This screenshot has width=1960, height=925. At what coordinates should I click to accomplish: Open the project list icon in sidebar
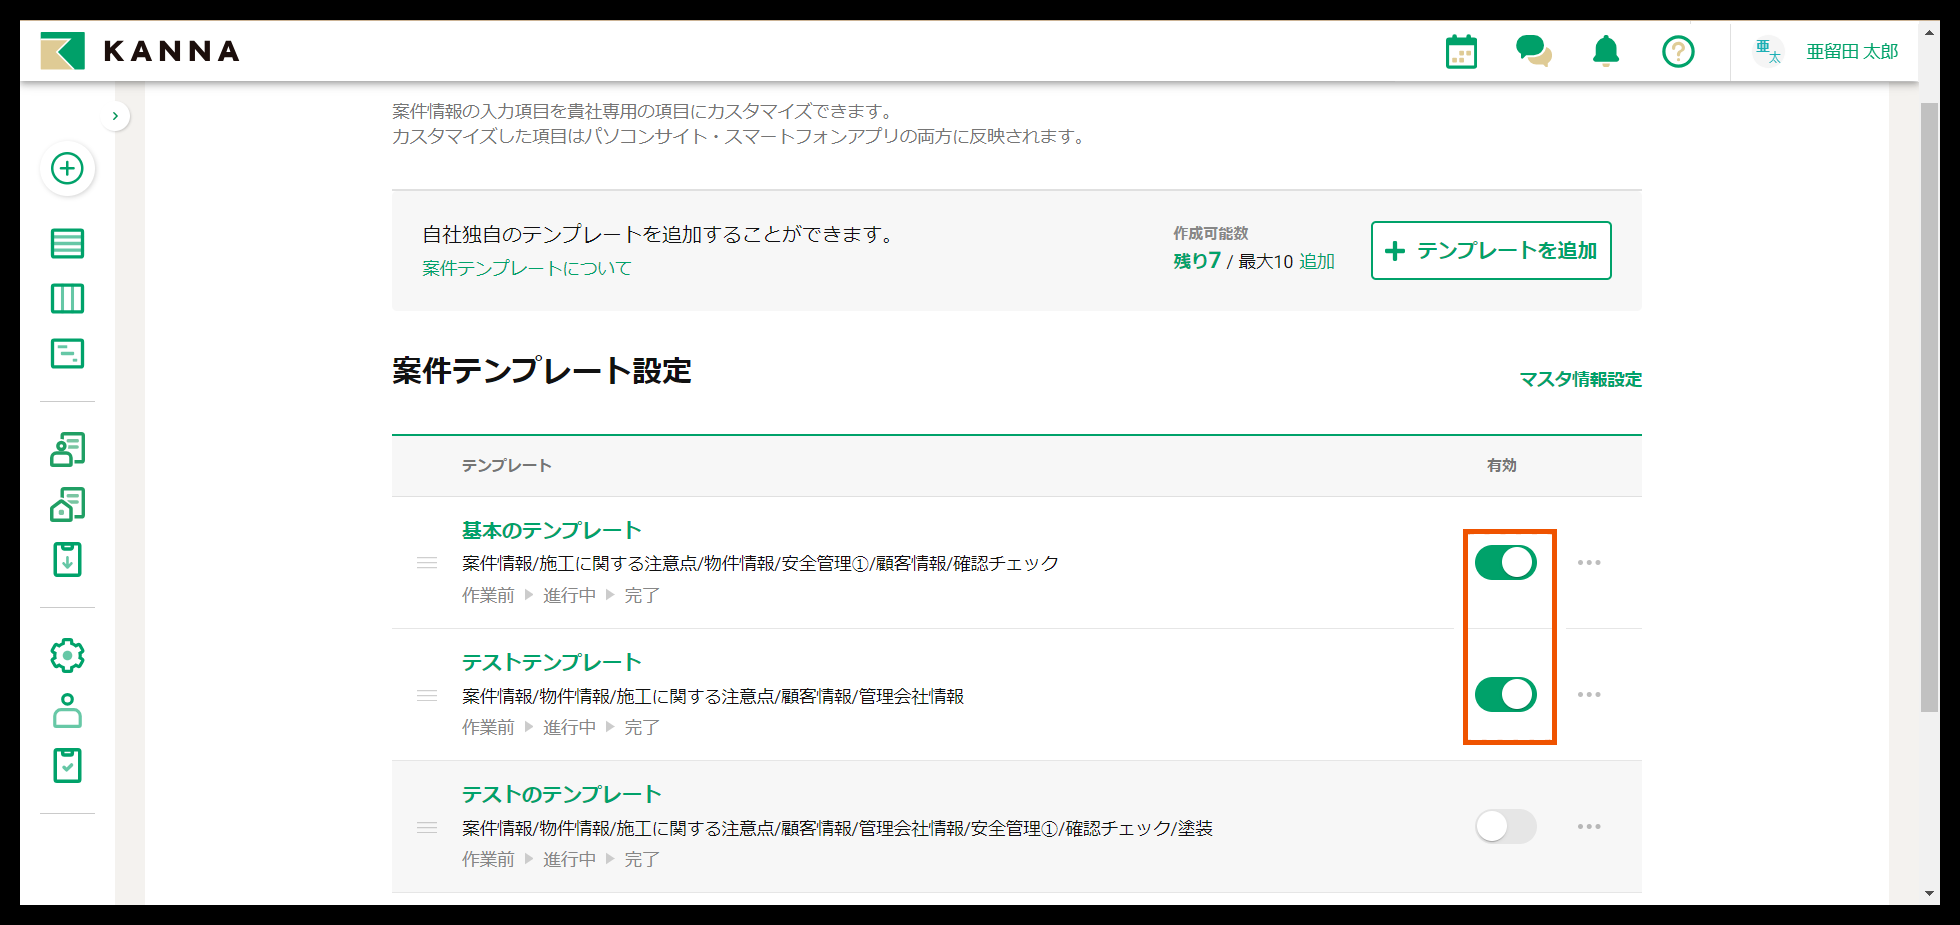67,243
